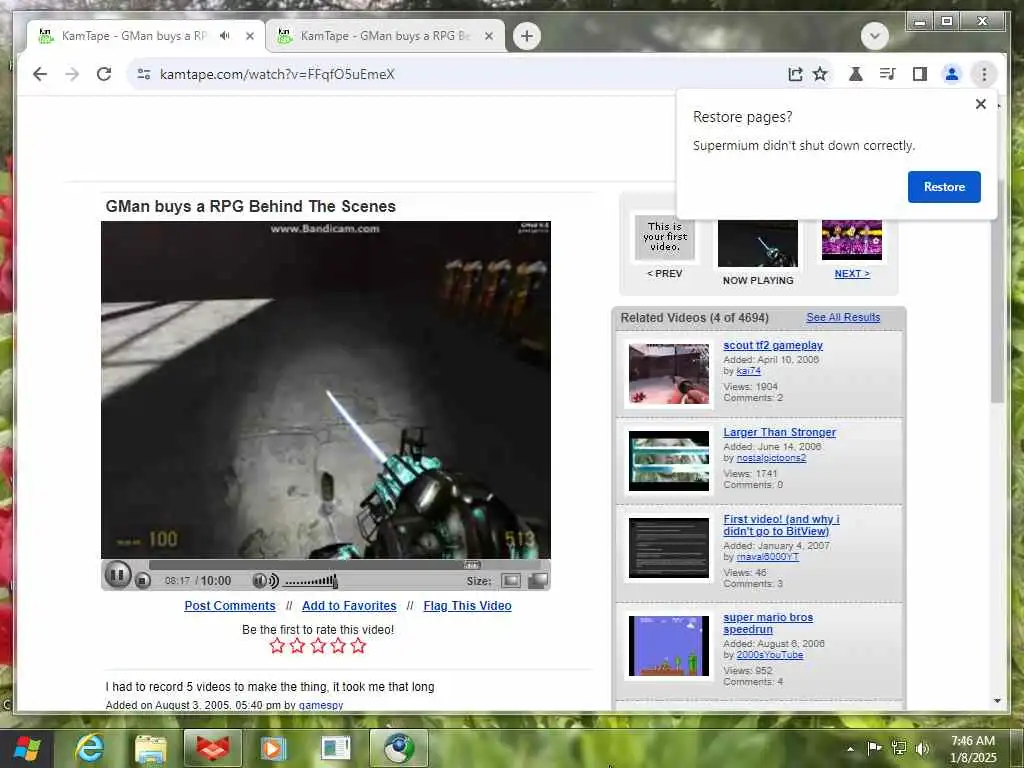
Task: Pause the video player
Action: tap(118, 575)
